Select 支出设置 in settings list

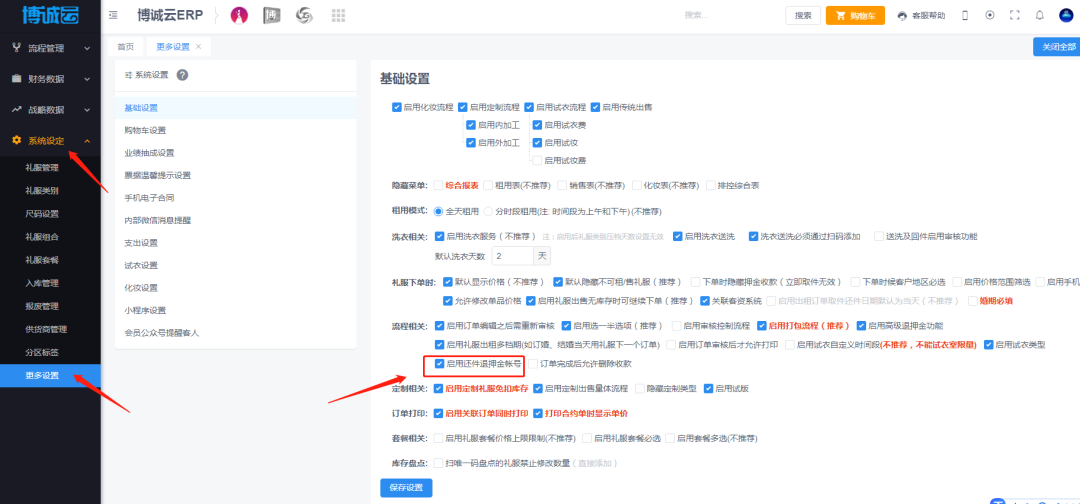236,243
